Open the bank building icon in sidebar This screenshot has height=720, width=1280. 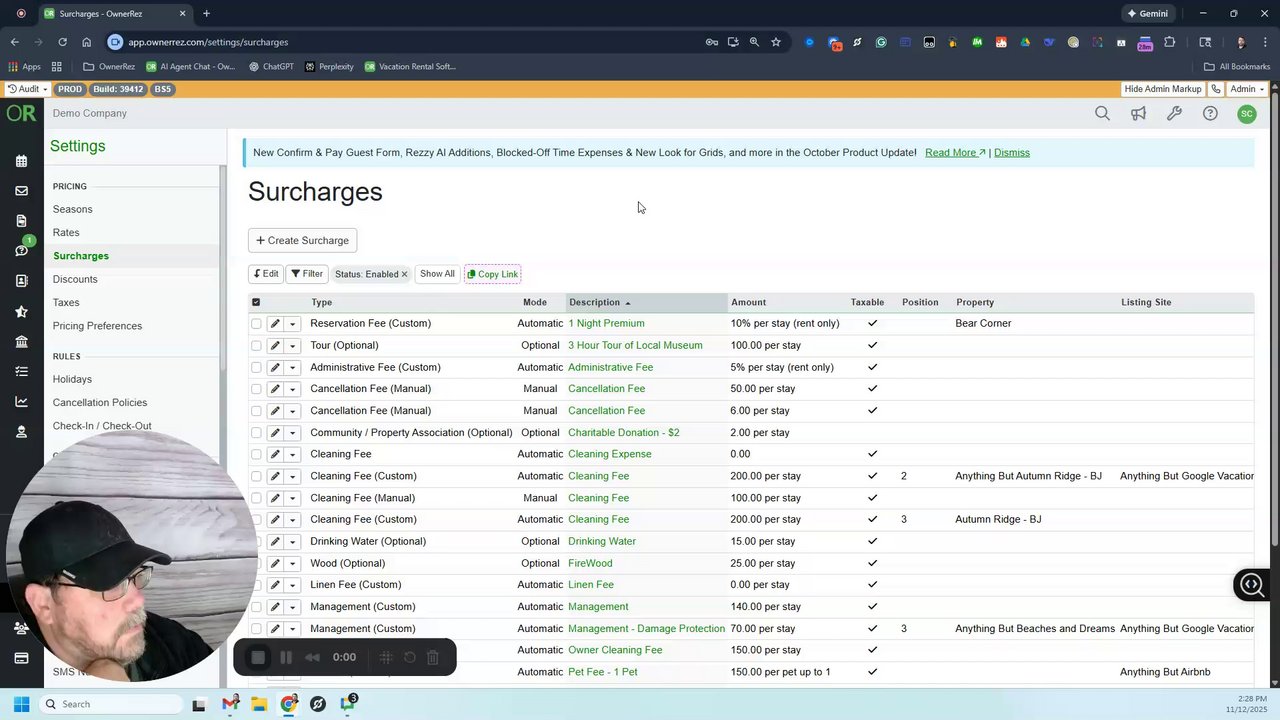[21, 342]
